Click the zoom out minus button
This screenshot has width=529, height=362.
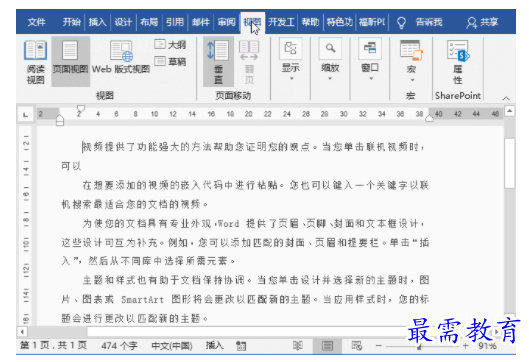tap(379, 346)
